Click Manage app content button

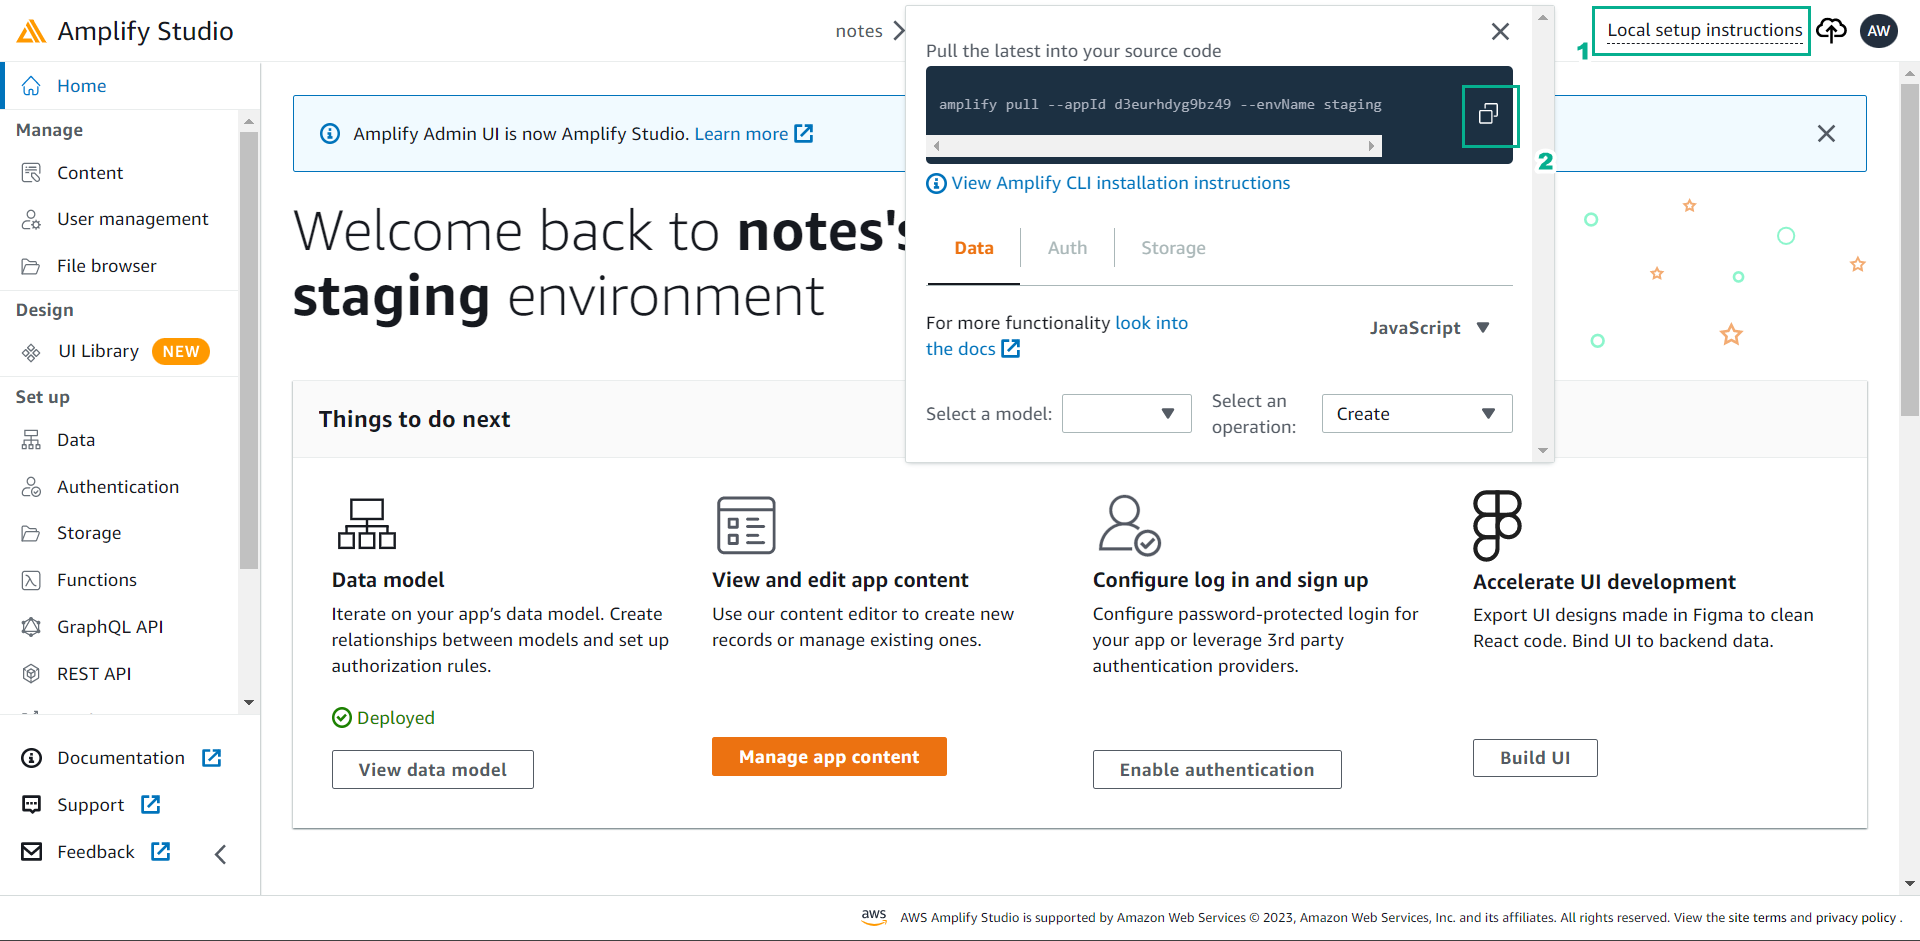coord(829,757)
